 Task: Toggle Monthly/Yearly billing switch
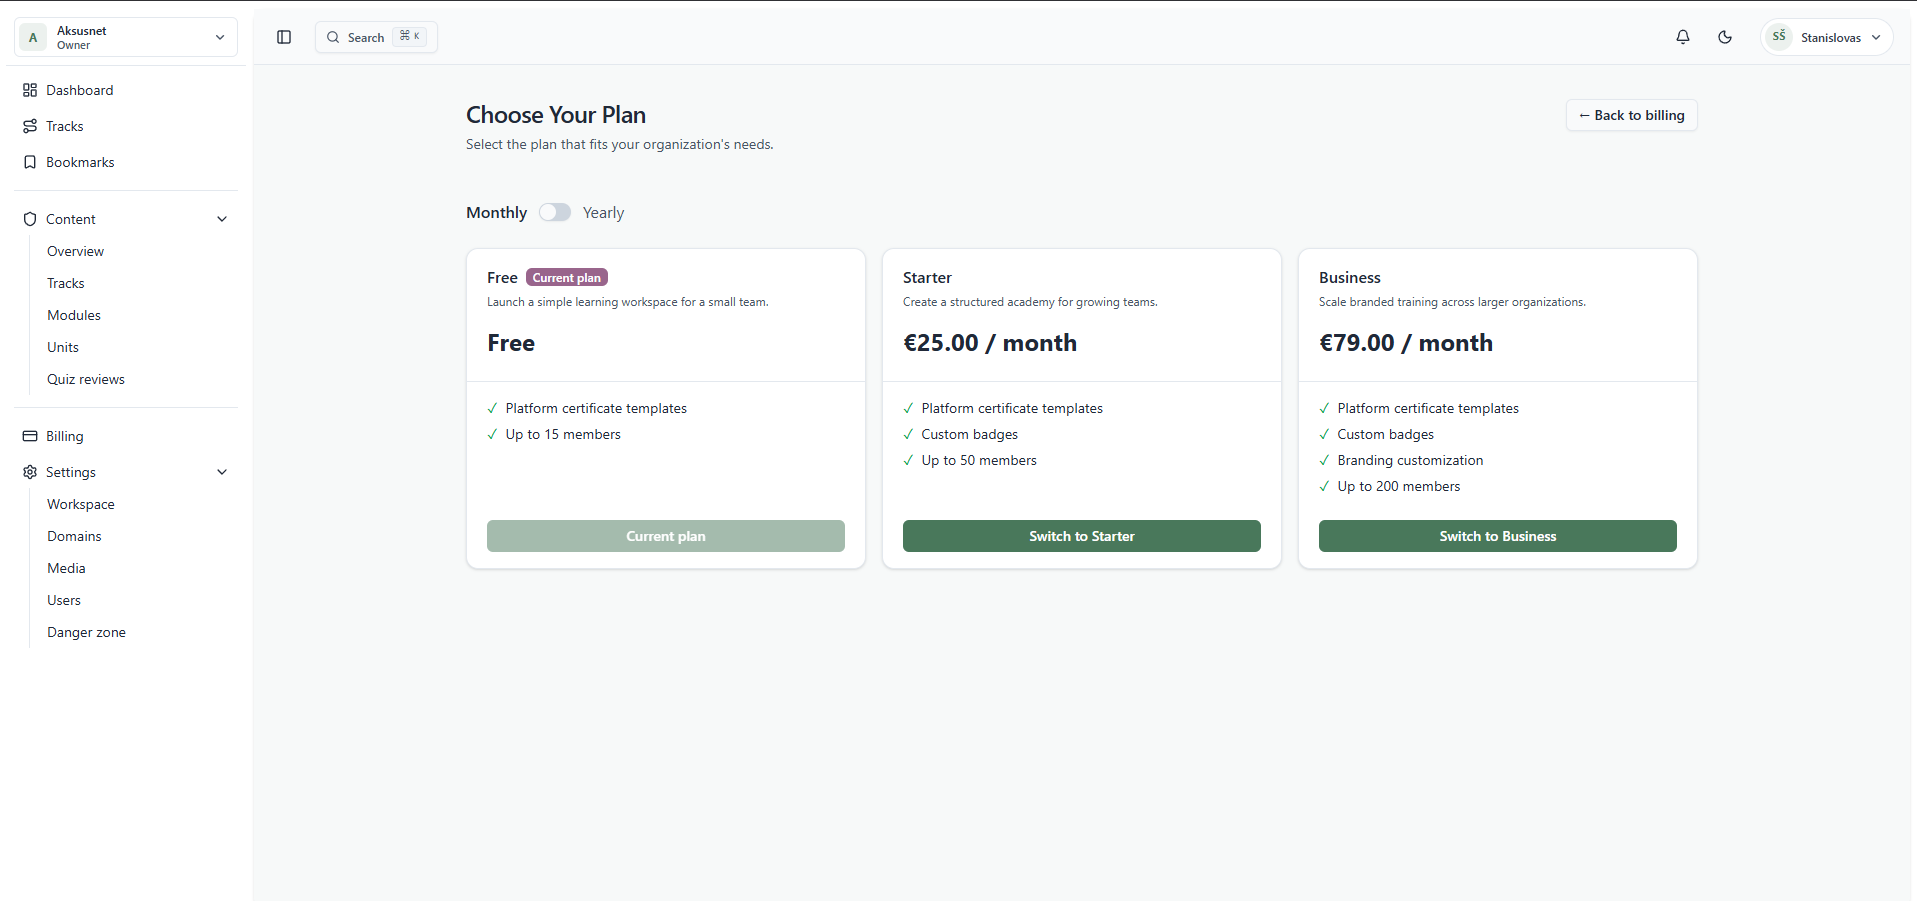(555, 212)
